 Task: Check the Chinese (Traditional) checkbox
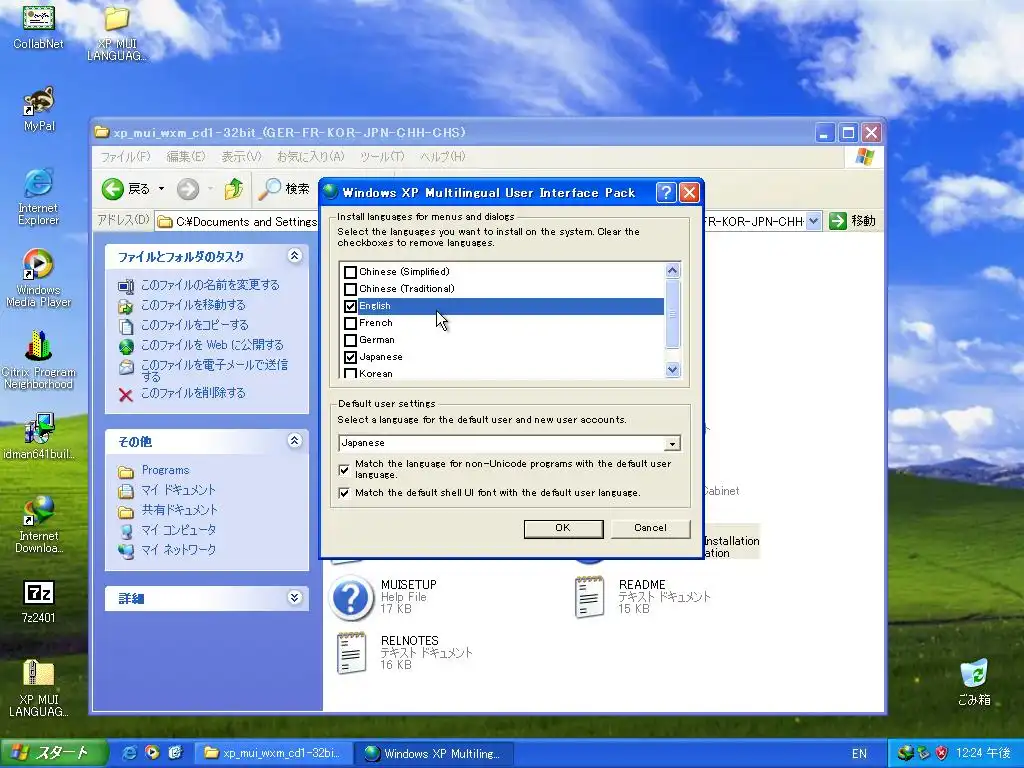(350, 289)
